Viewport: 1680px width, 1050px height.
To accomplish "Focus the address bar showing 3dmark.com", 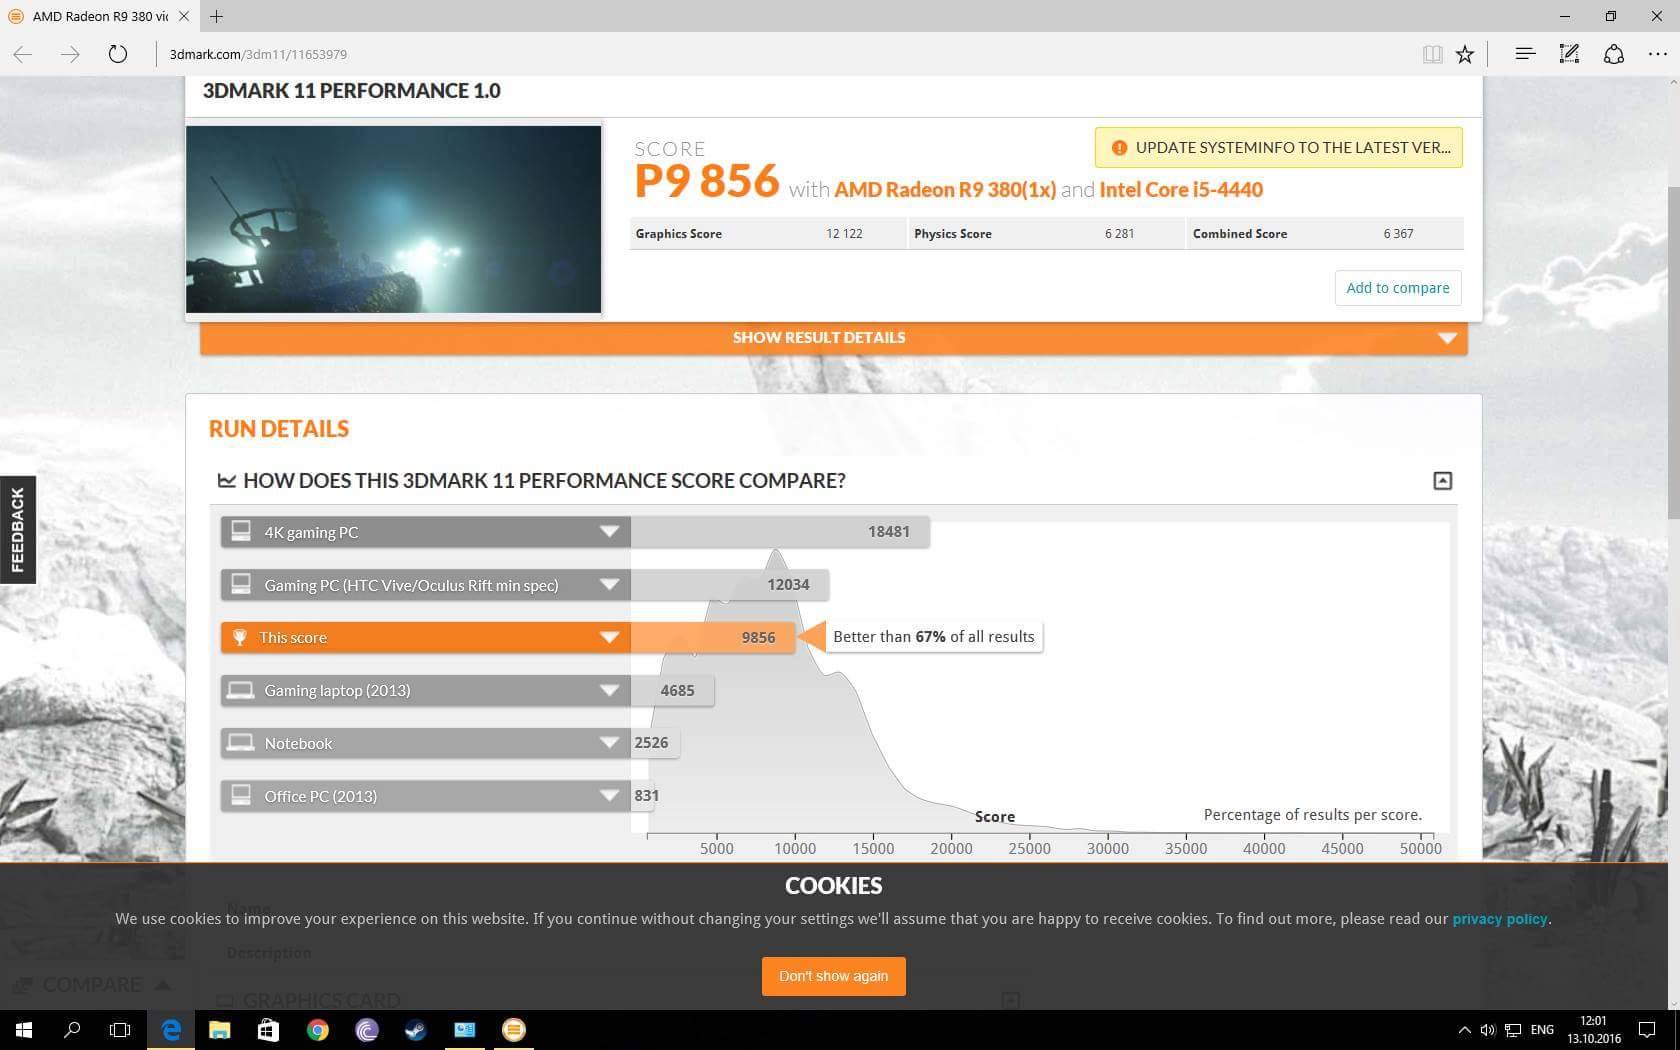I will pyautogui.click(x=780, y=54).
